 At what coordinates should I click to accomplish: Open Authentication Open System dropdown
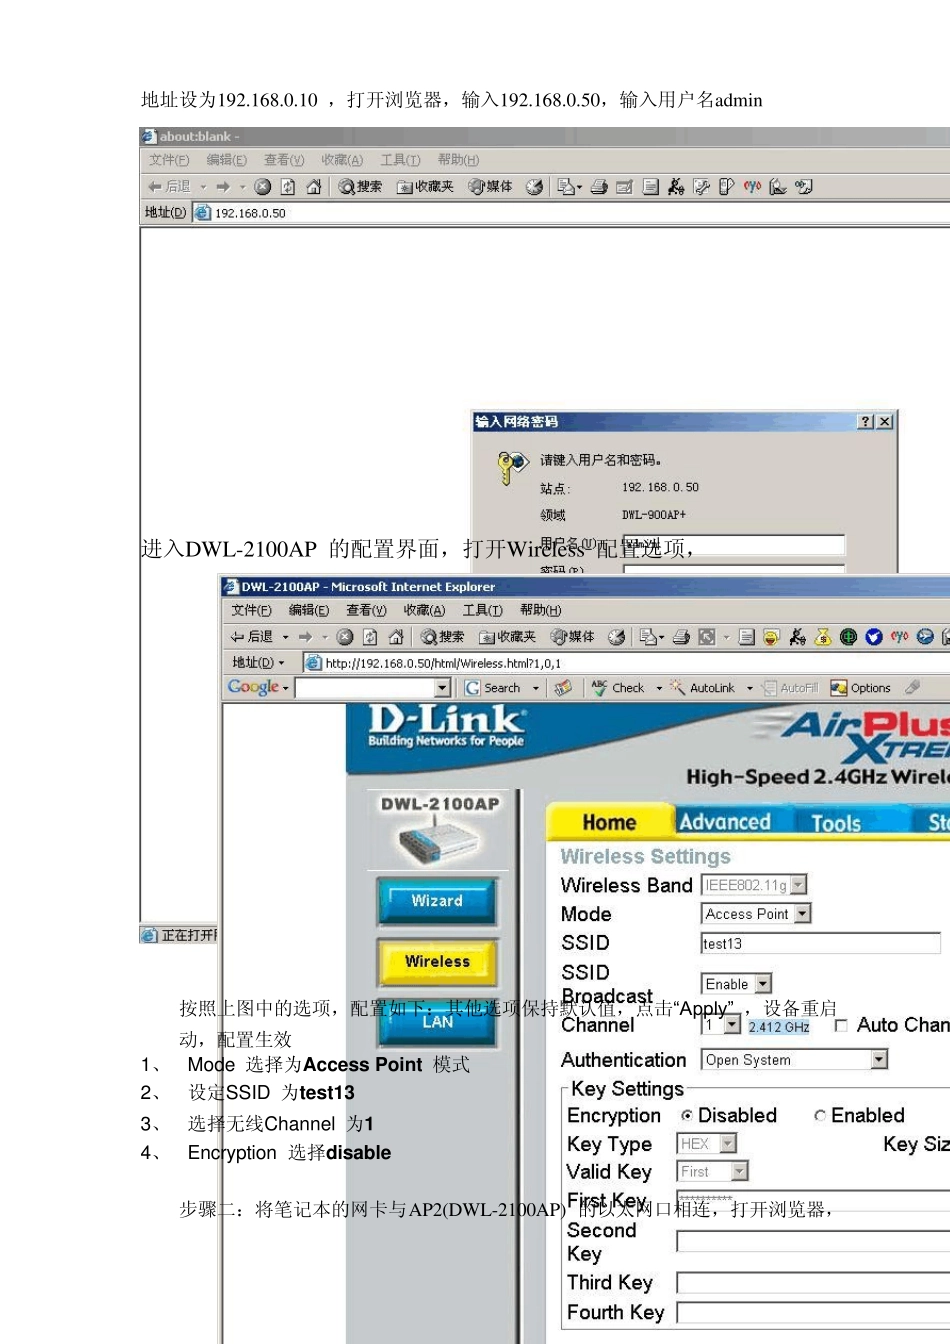coord(879,1060)
